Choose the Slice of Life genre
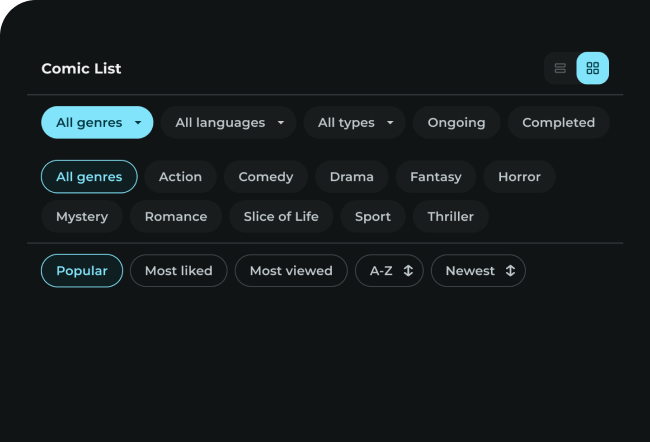 [281, 217]
